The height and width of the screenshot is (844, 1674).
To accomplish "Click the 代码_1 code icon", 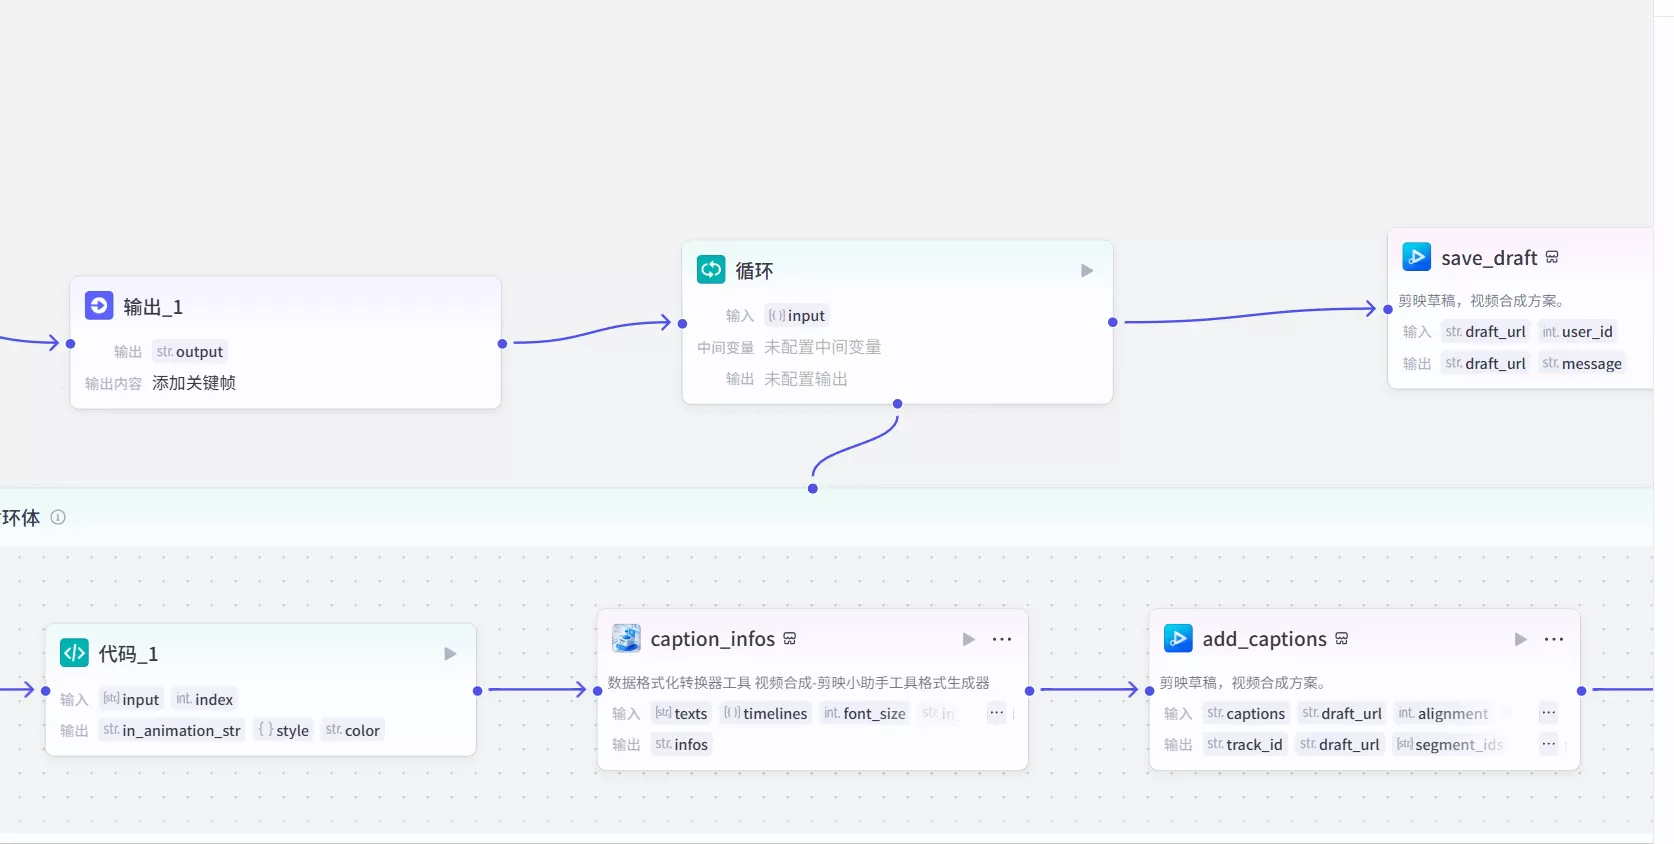I will click(75, 653).
